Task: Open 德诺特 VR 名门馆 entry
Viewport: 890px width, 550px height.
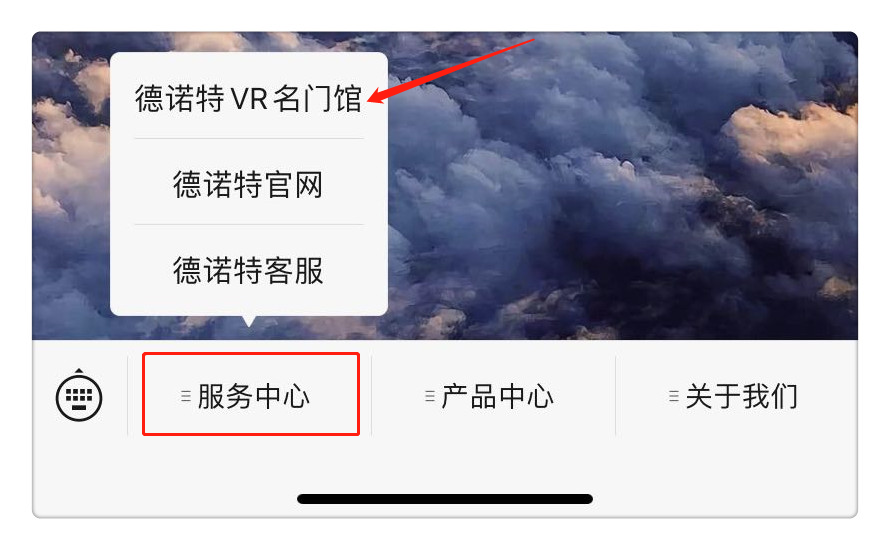Action: point(249,98)
